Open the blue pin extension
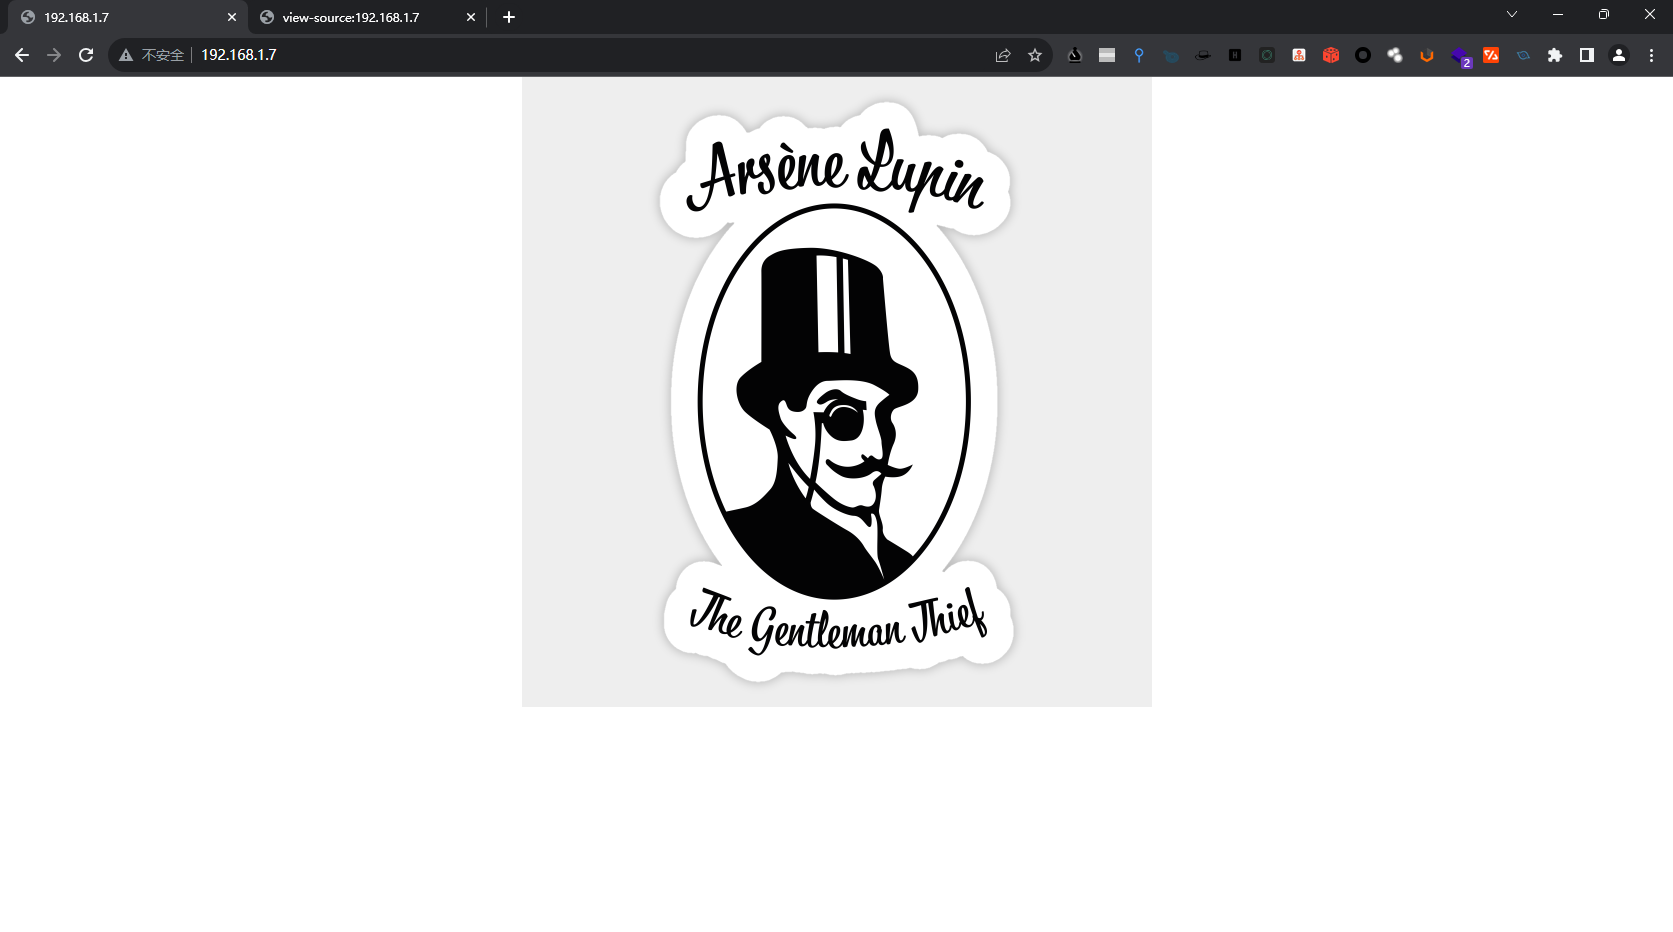 (1139, 55)
